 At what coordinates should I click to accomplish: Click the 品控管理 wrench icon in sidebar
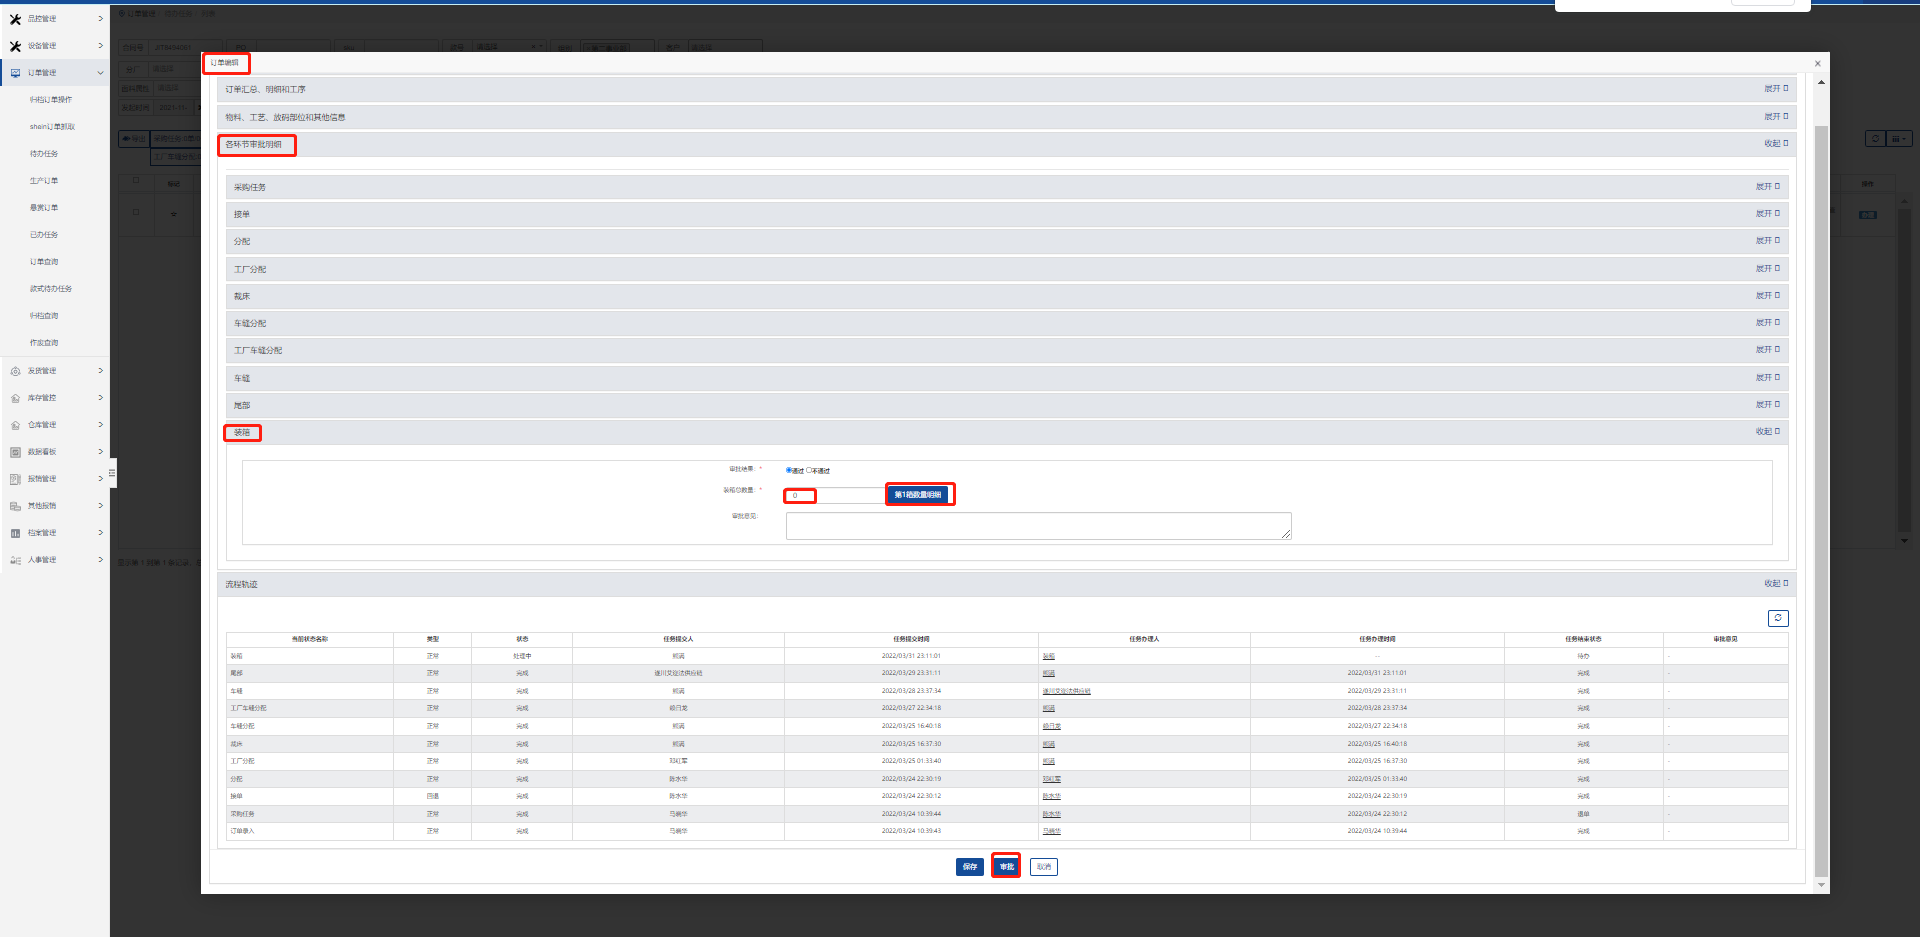[x=15, y=19]
